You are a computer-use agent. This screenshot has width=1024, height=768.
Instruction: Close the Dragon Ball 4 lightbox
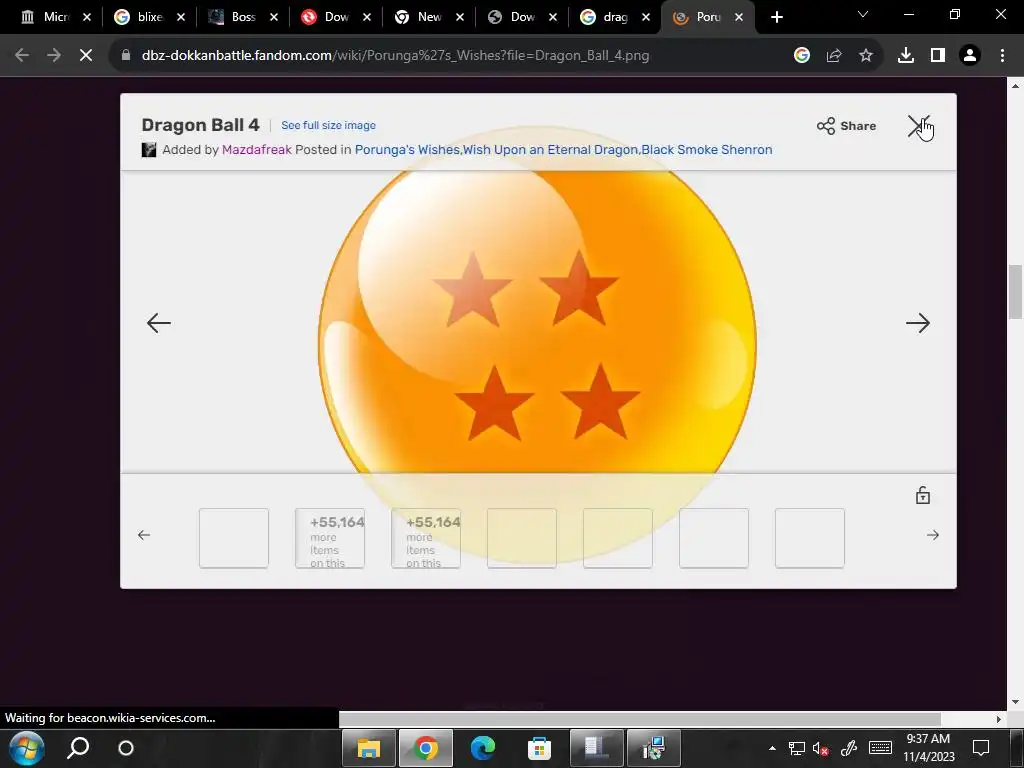(x=918, y=126)
